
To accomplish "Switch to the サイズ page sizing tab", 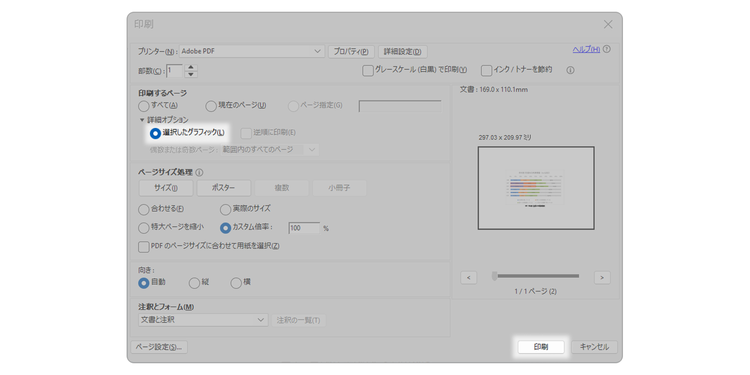I will coord(166,188).
